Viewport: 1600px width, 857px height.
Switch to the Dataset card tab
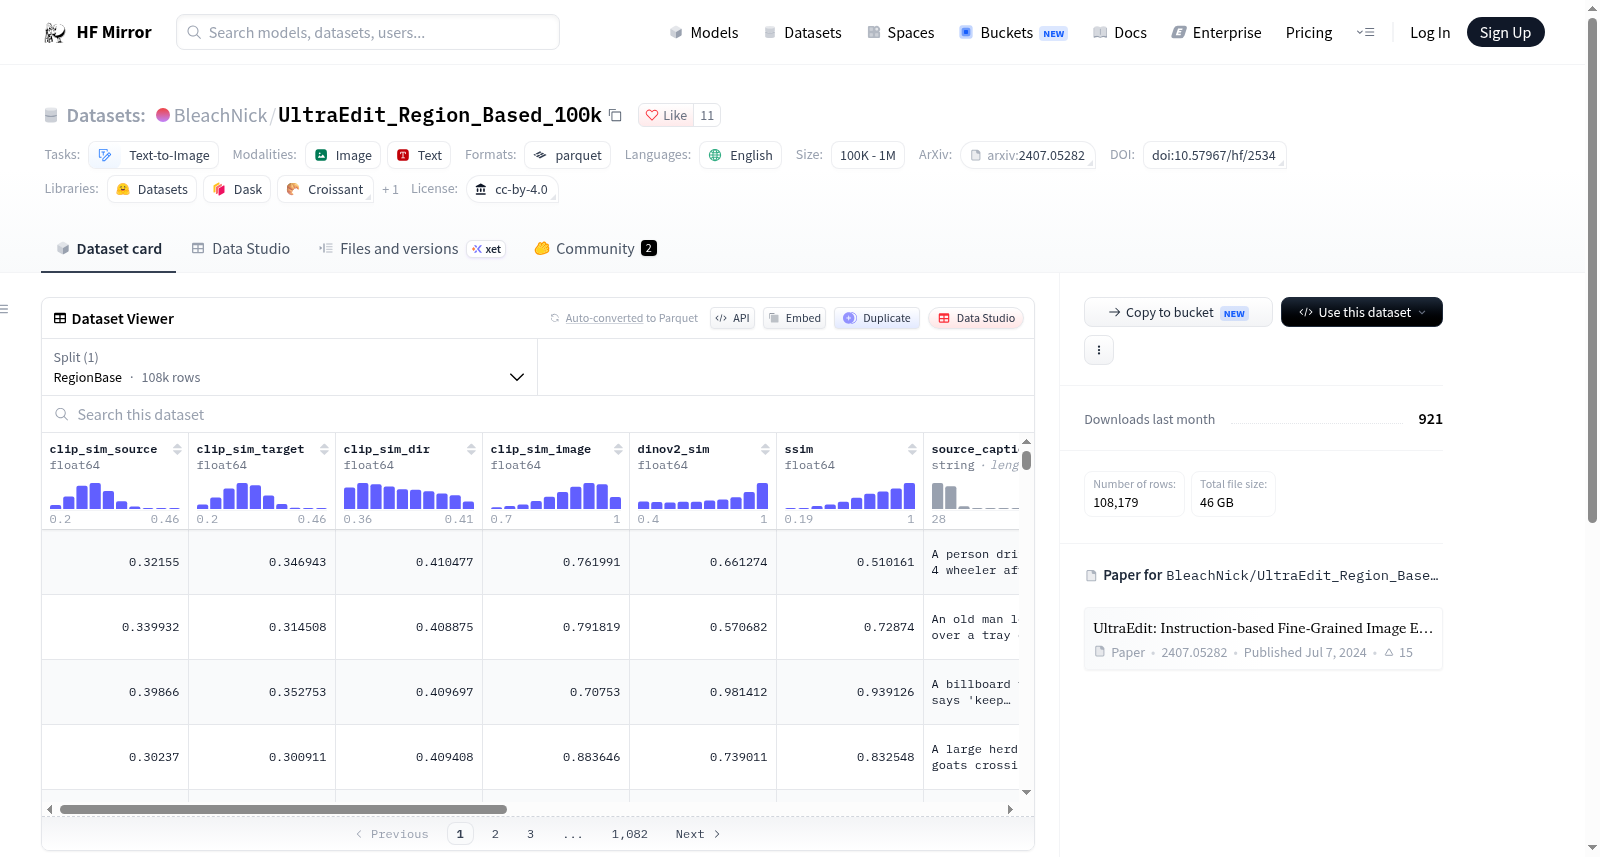tap(109, 249)
